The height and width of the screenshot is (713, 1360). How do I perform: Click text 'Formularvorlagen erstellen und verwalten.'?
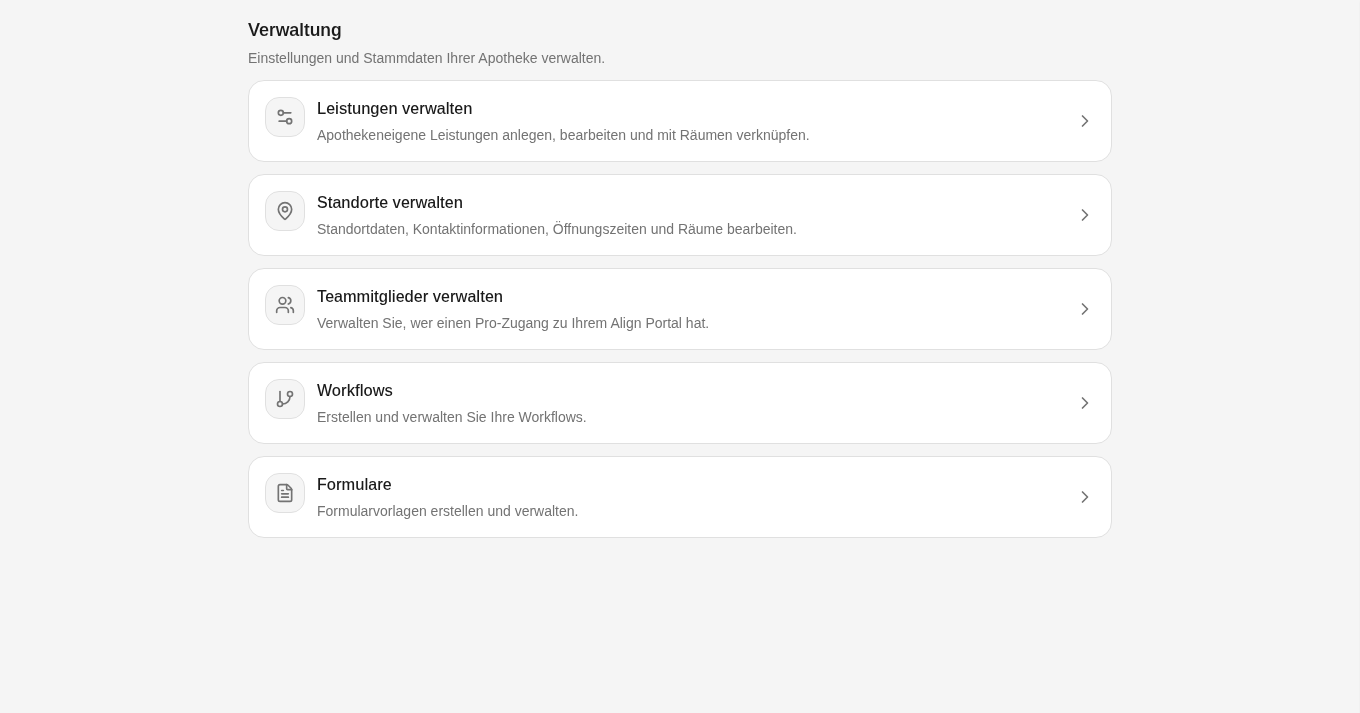[x=447, y=511]
